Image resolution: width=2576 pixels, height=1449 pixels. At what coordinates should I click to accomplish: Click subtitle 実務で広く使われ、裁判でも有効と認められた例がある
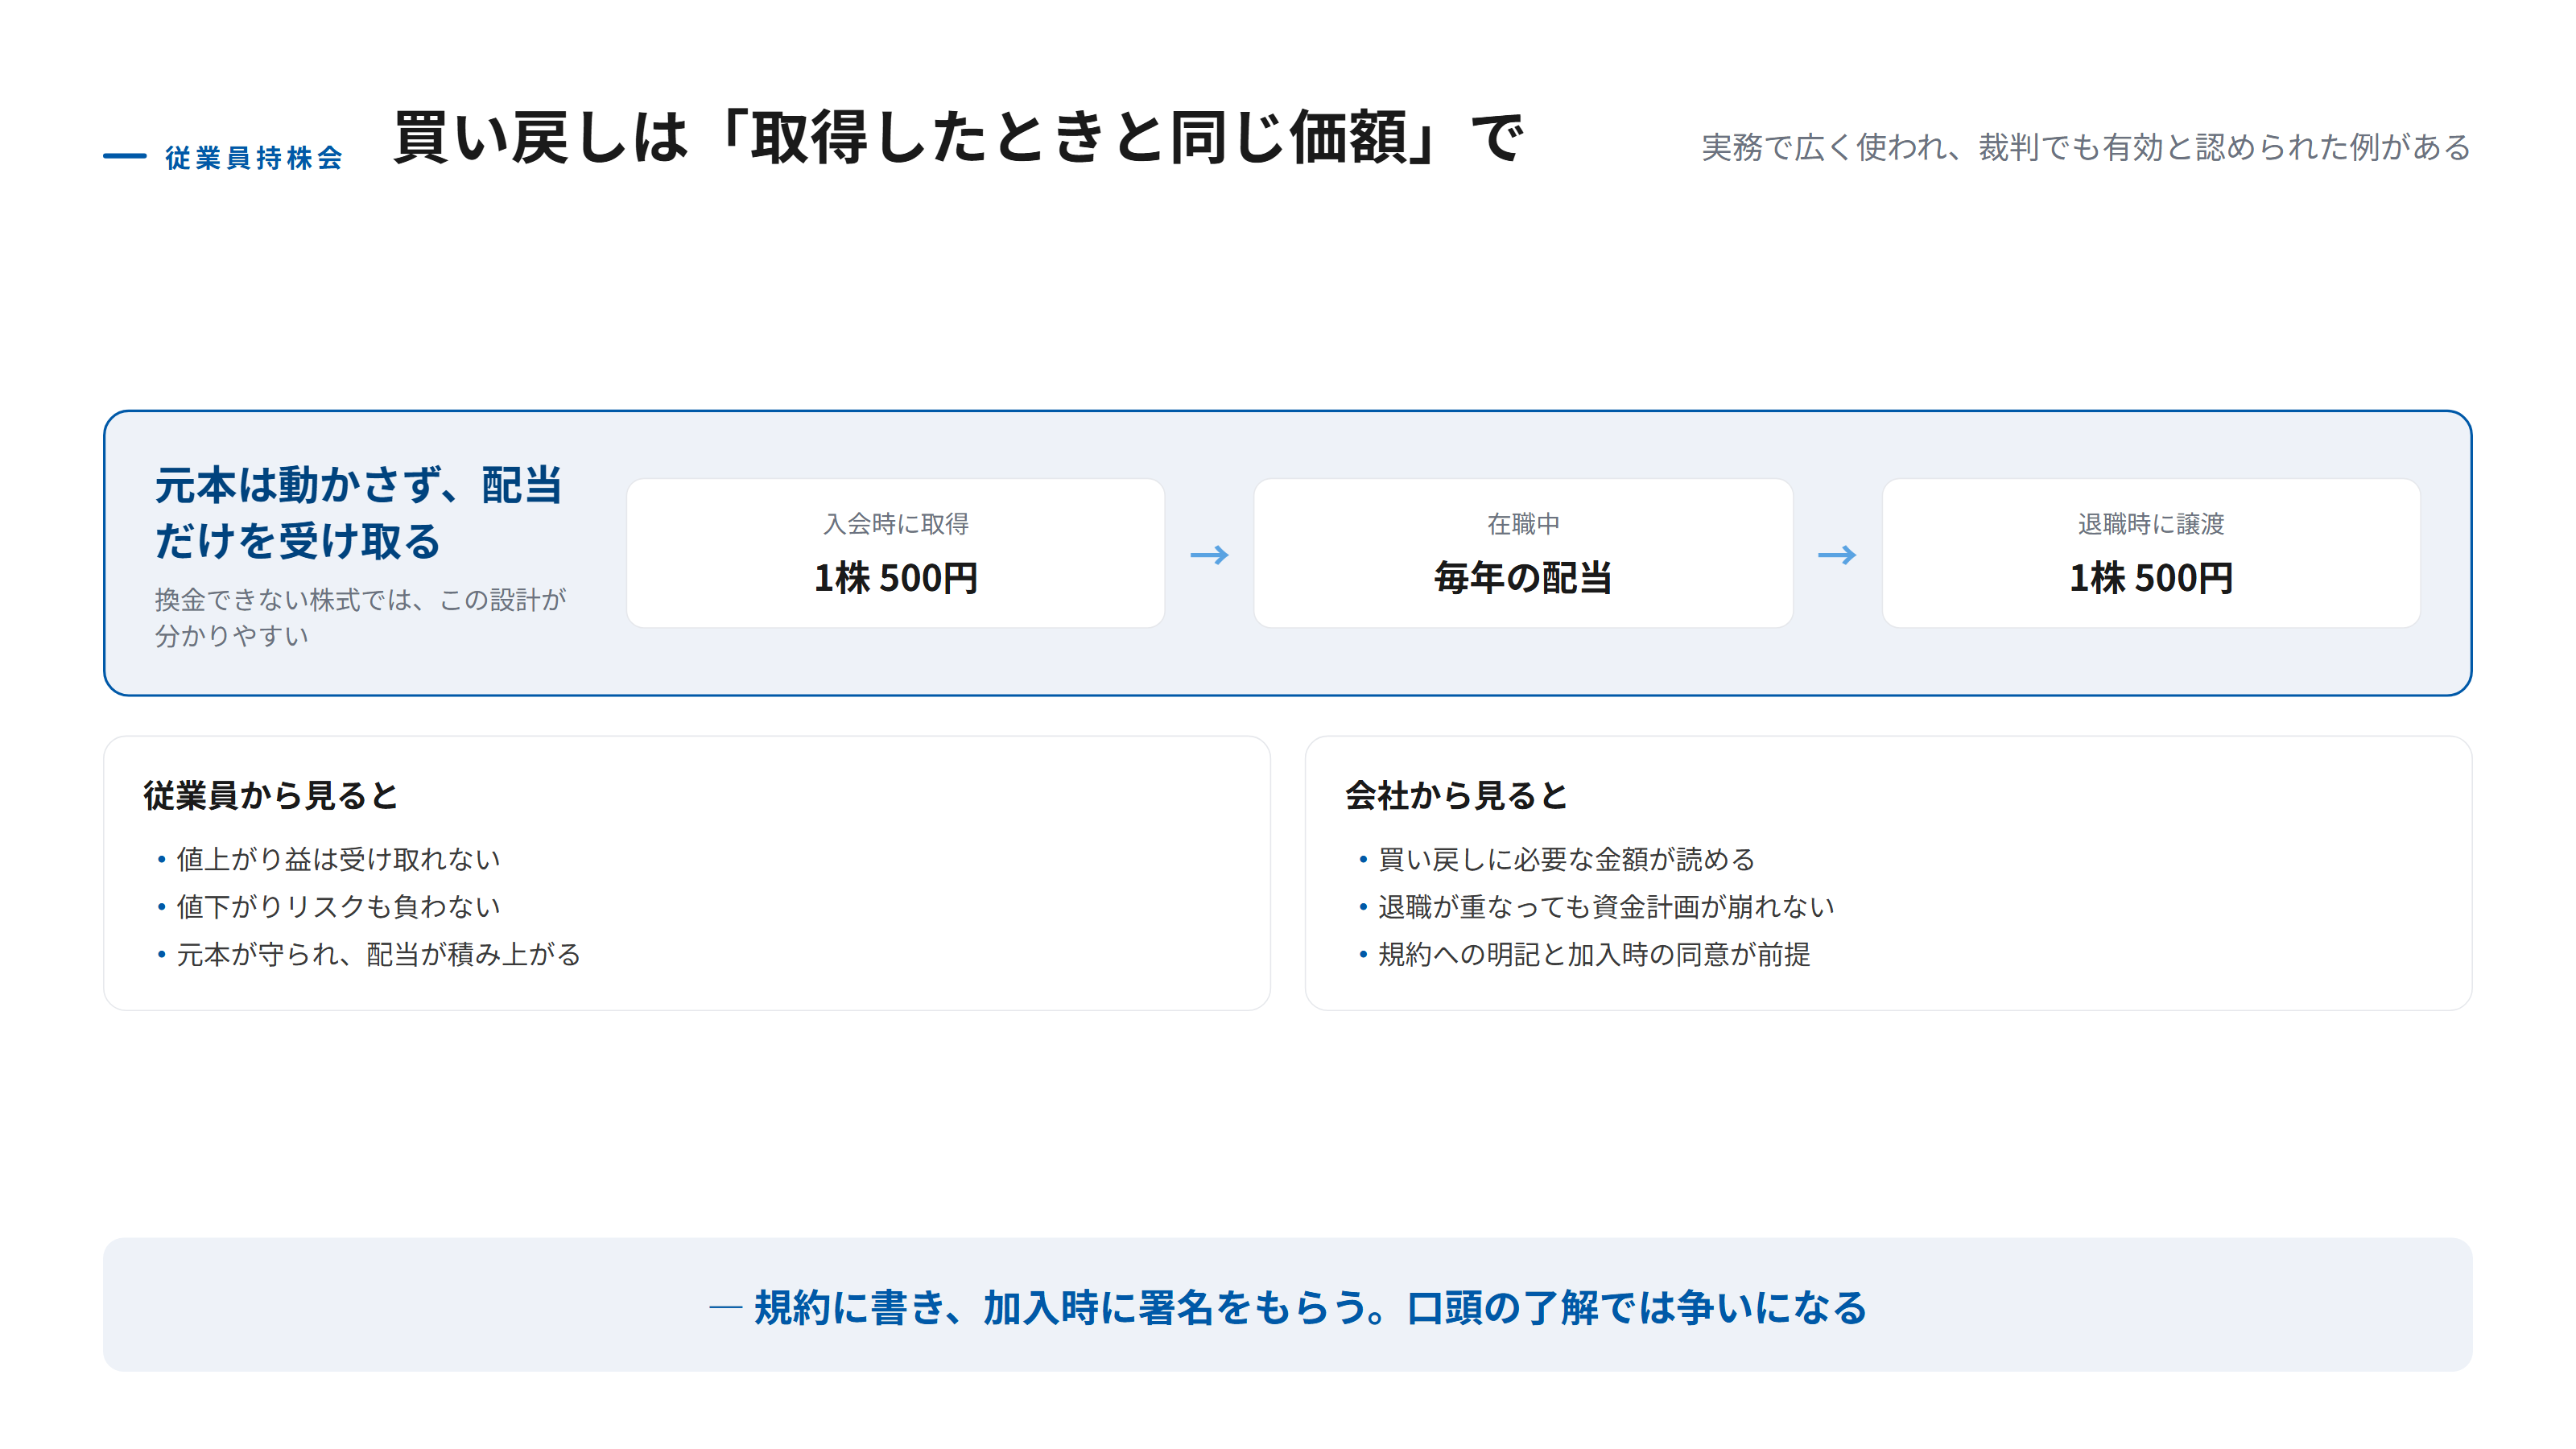[2085, 147]
